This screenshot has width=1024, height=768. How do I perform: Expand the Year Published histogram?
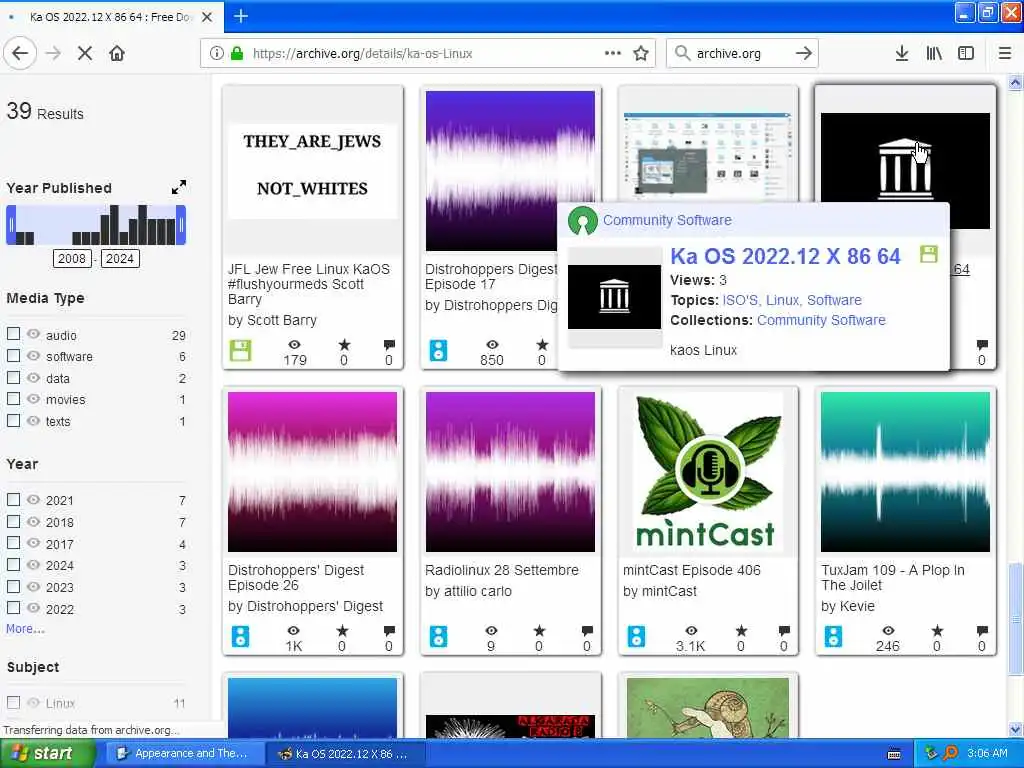[x=178, y=187]
